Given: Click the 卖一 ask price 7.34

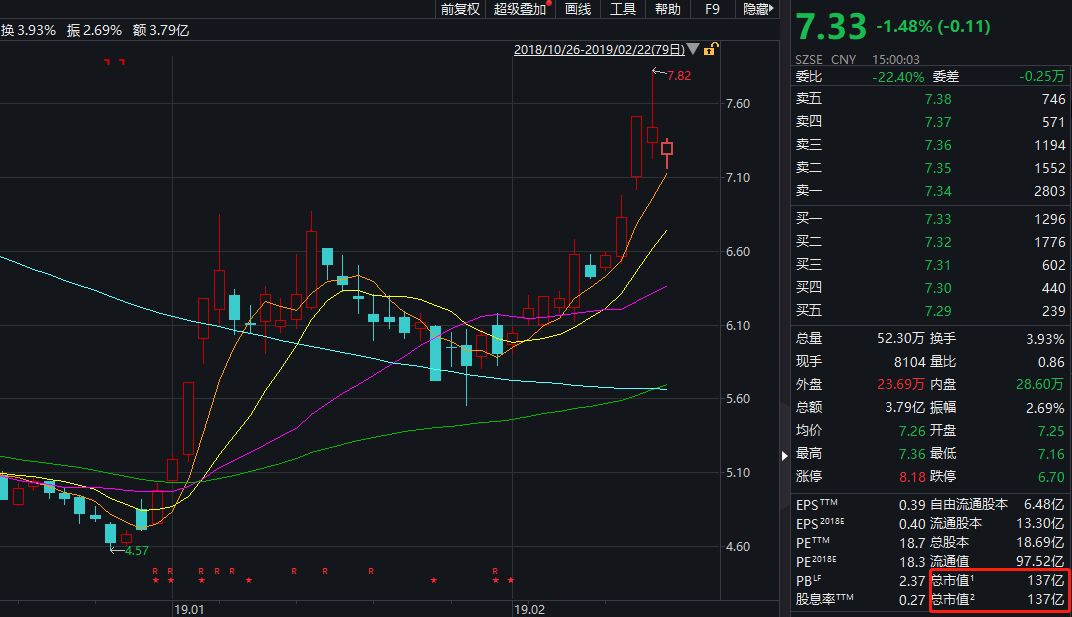Looking at the screenshot, I should click(x=938, y=191).
